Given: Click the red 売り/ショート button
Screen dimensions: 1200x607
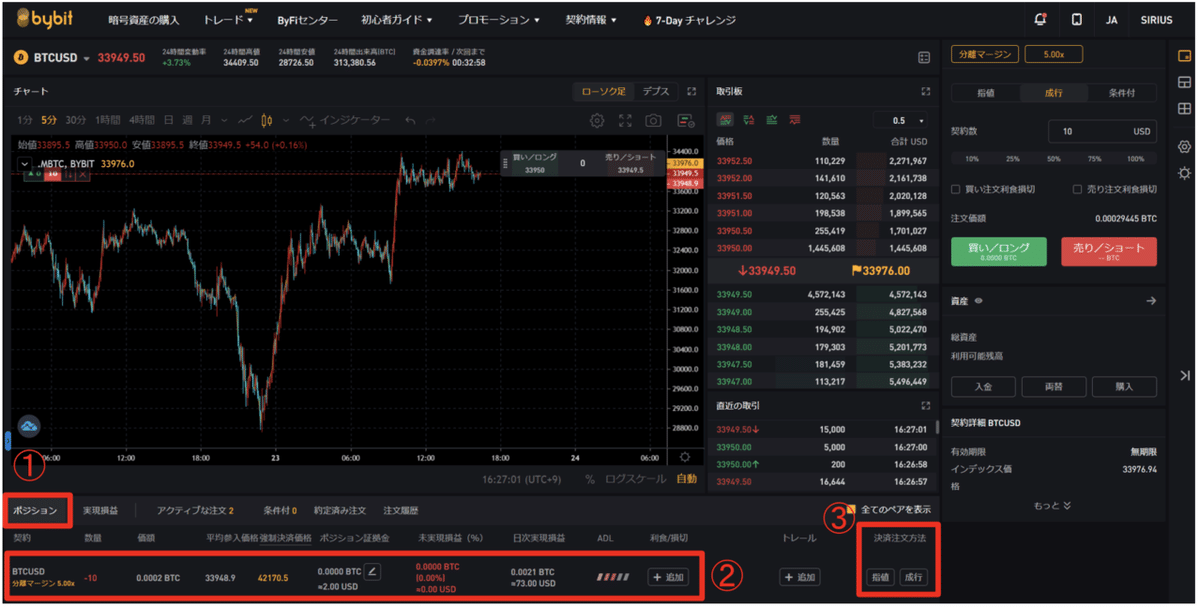Looking at the screenshot, I should (1108, 251).
